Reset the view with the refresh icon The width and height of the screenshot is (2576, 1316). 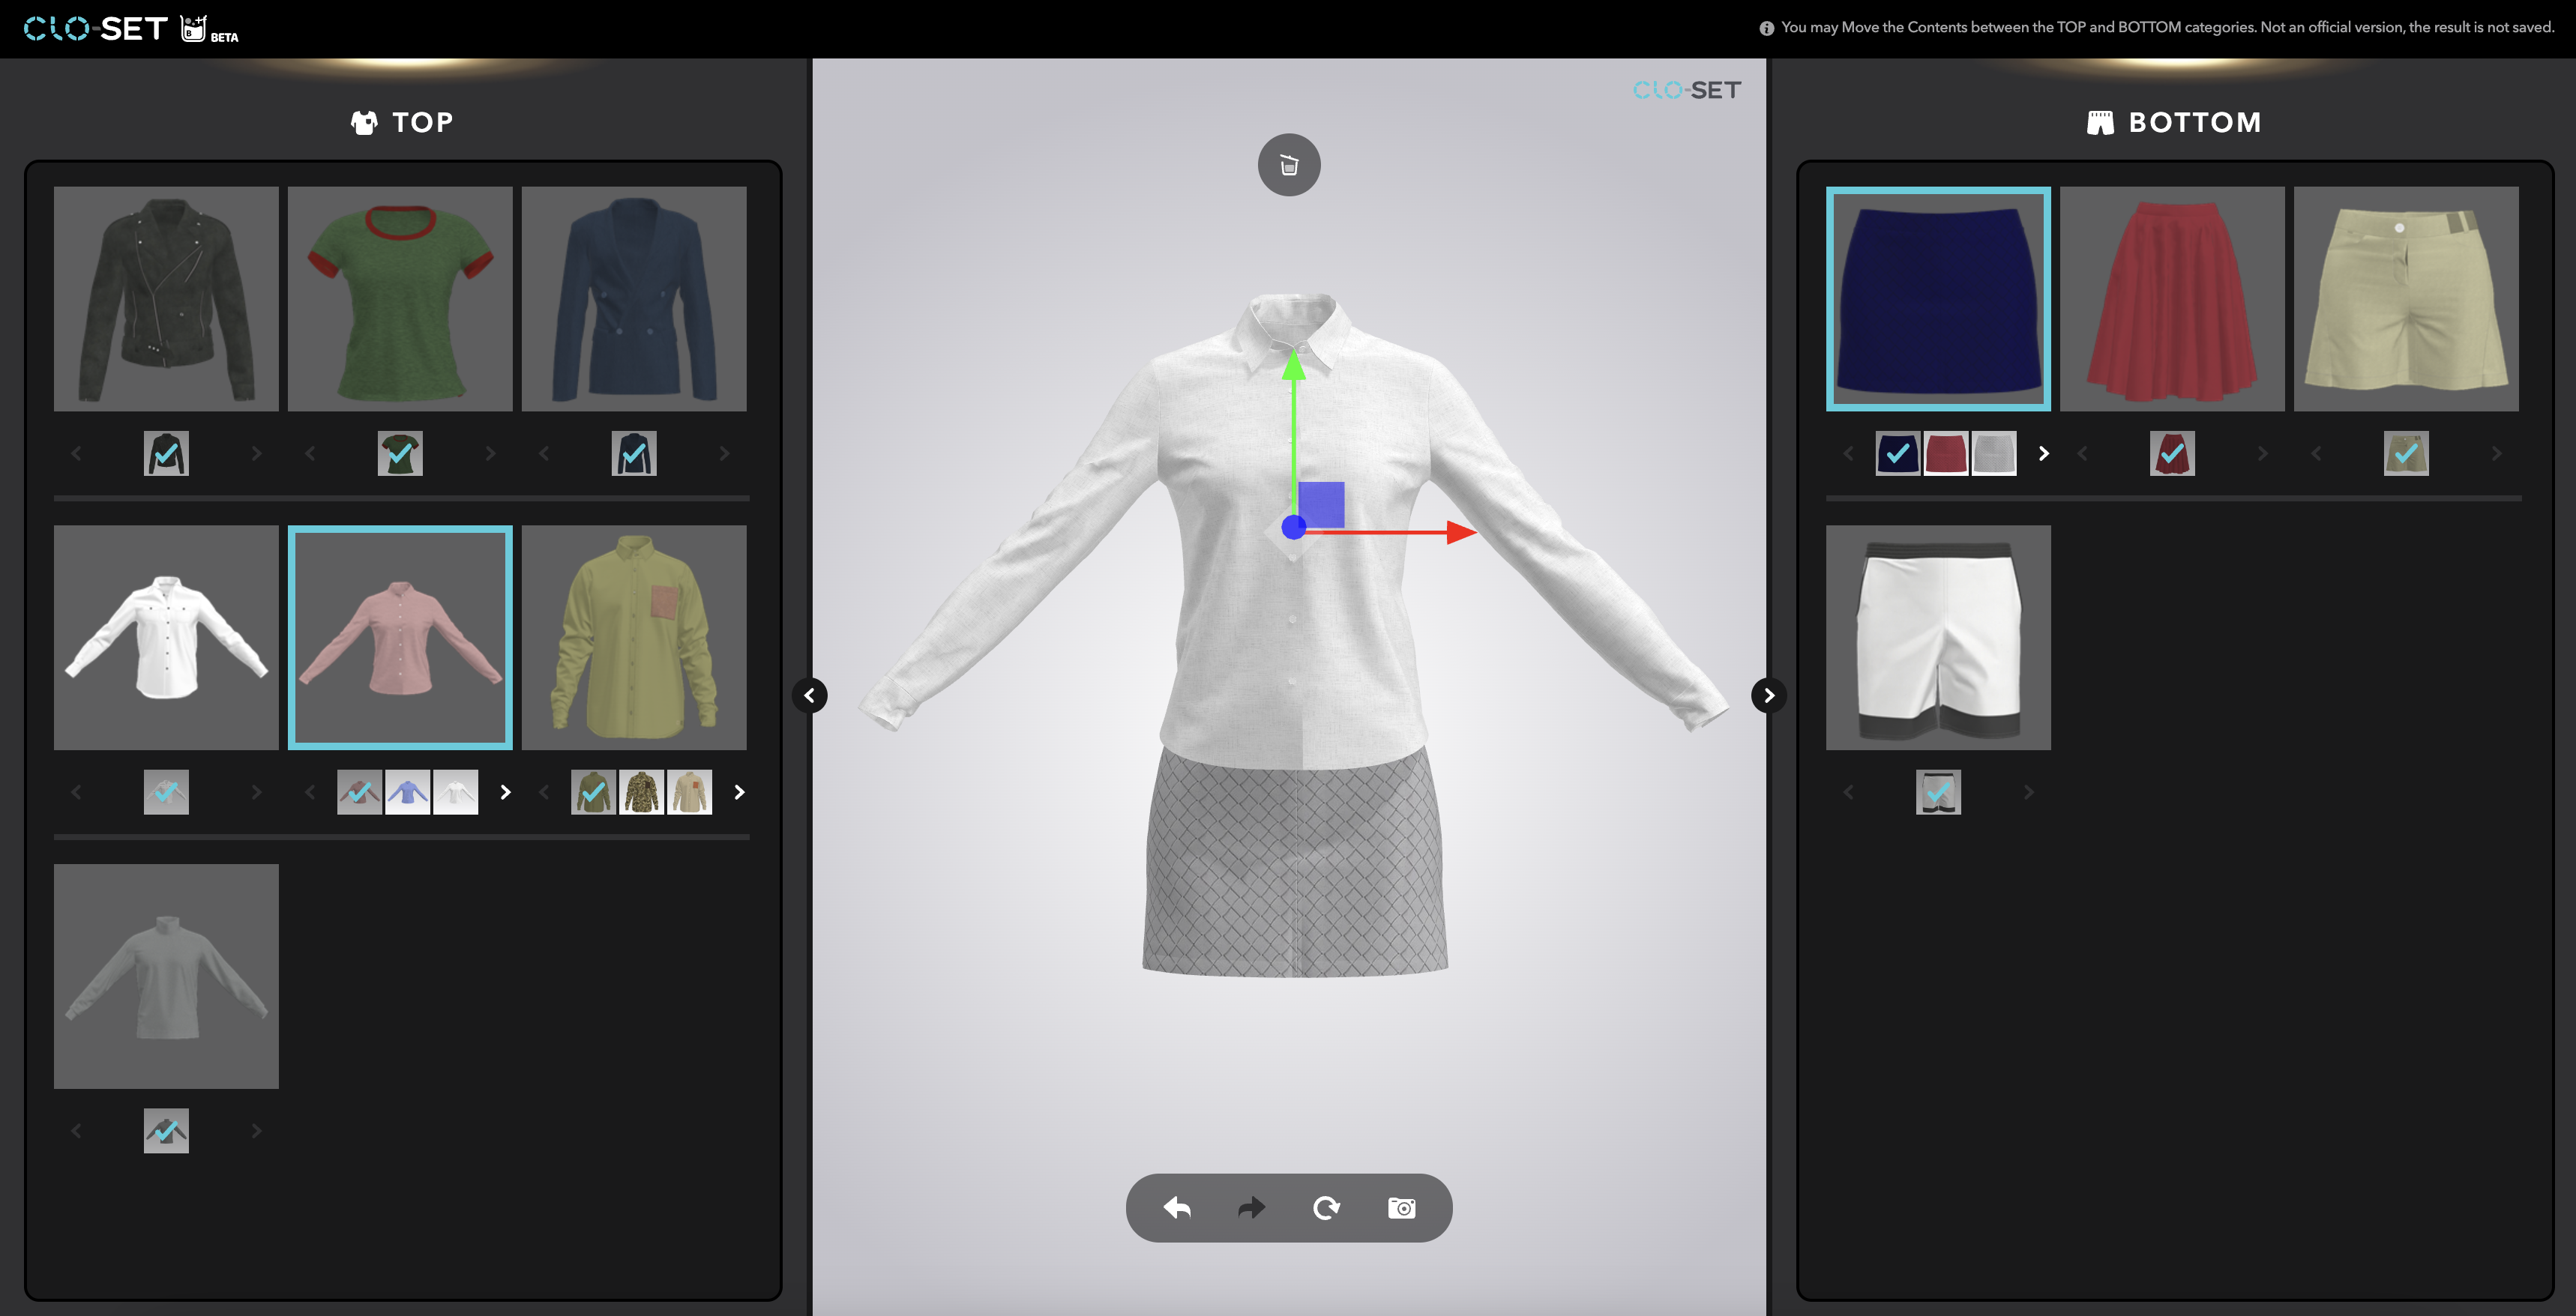pyautogui.click(x=1326, y=1208)
